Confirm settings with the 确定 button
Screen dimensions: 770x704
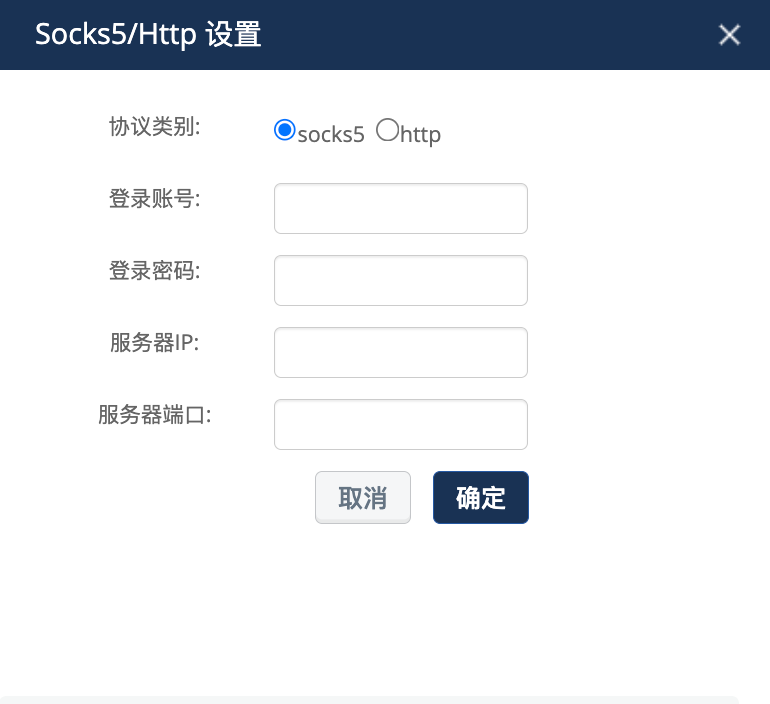click(x=480, y=498)
